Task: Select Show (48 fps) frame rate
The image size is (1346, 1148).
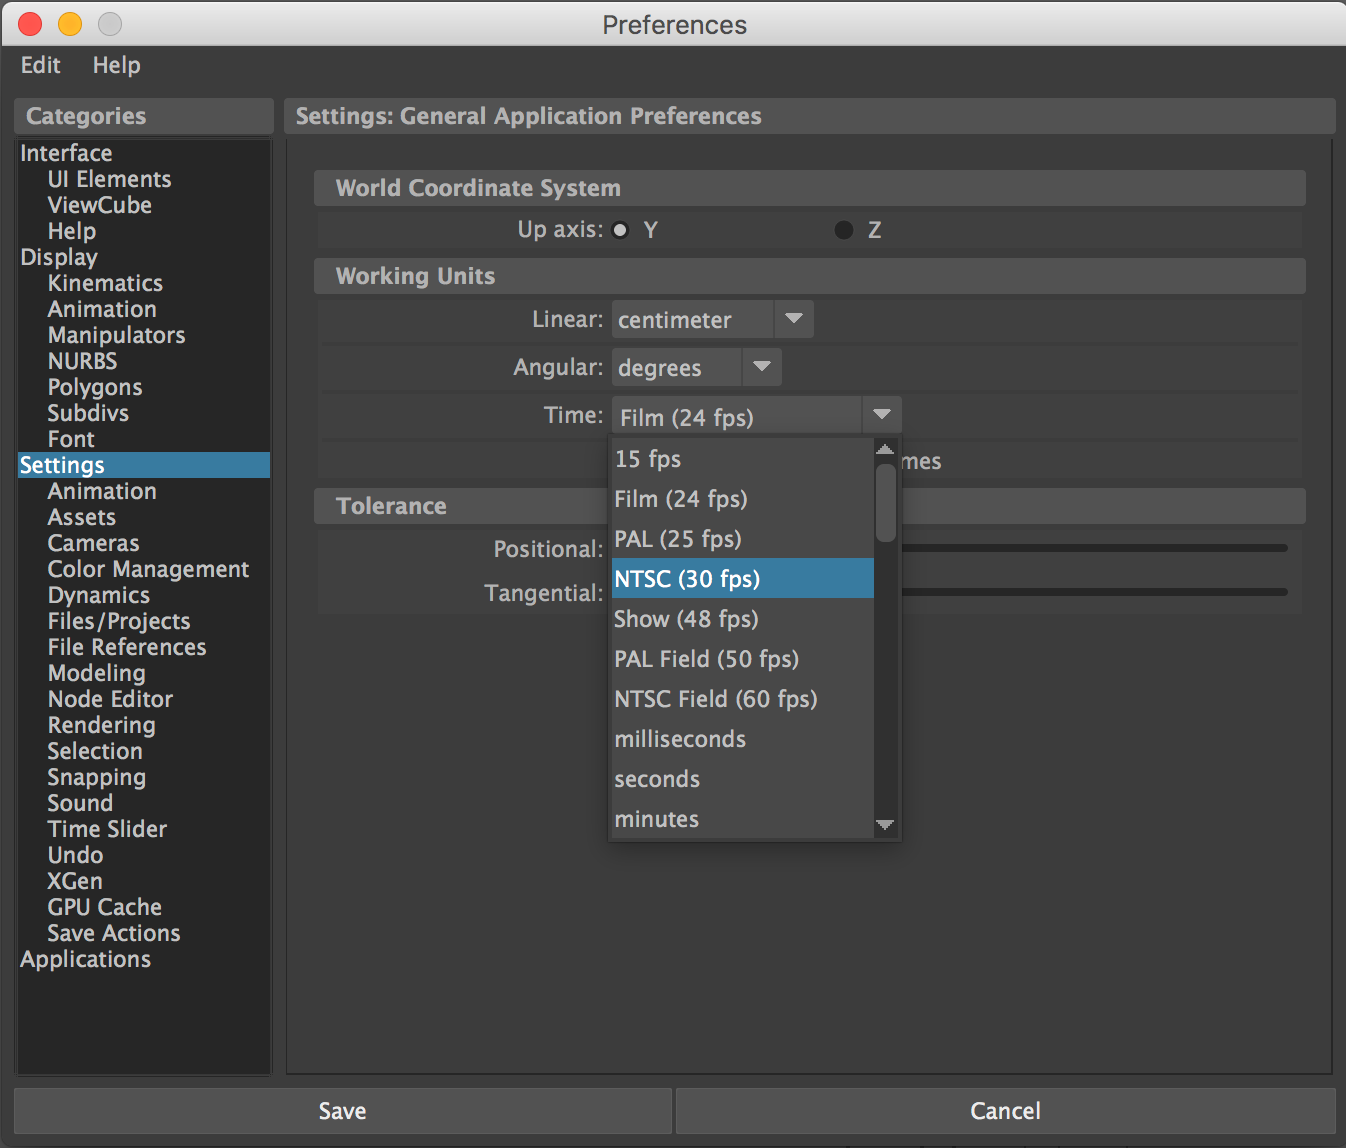Action: [x=686, y=619]
